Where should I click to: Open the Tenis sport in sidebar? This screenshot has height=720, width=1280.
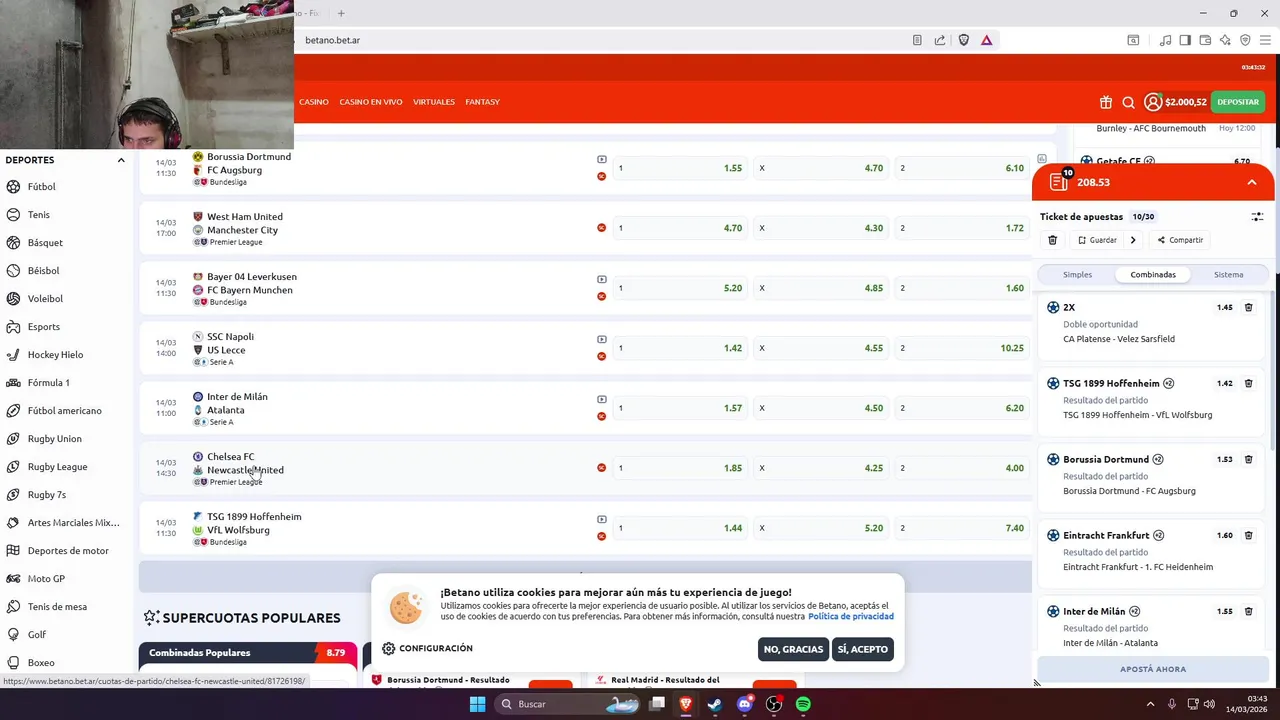tap(38, 215)
